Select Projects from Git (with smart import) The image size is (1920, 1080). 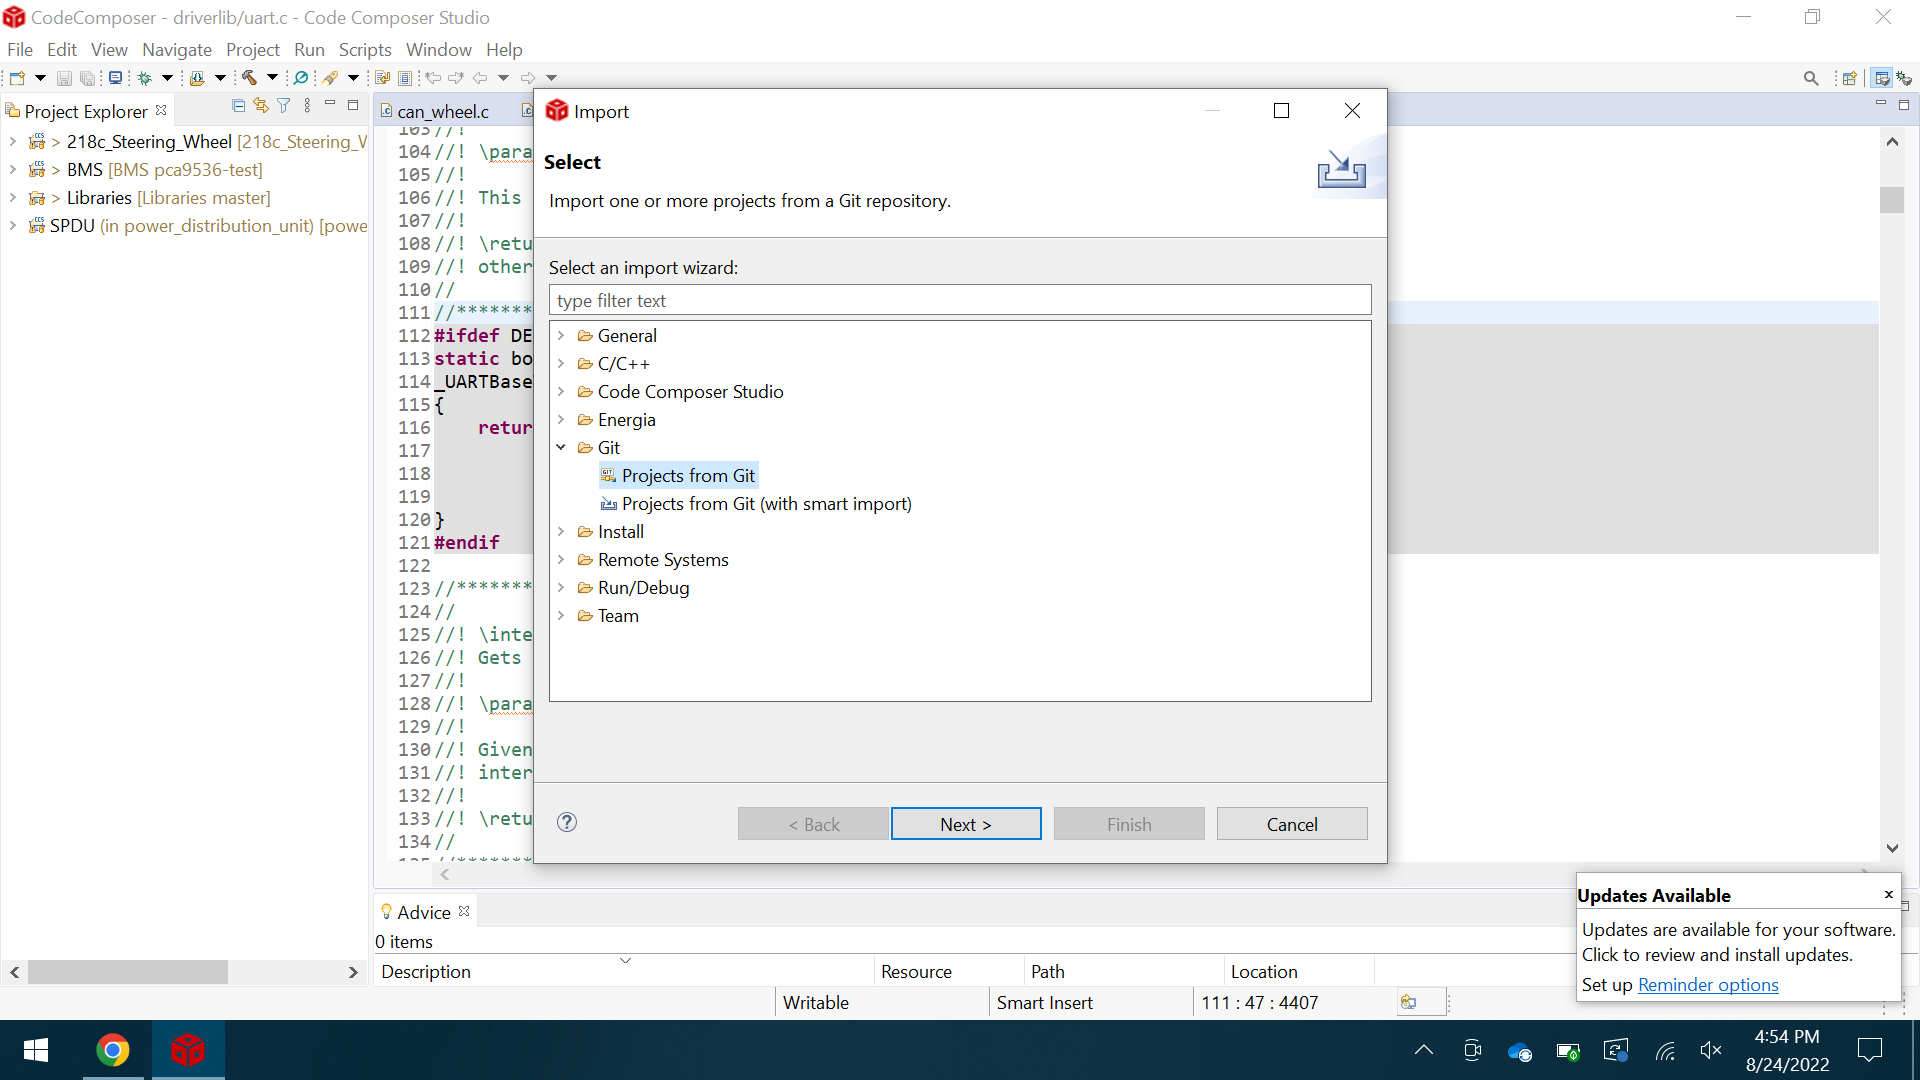[766, 503]
